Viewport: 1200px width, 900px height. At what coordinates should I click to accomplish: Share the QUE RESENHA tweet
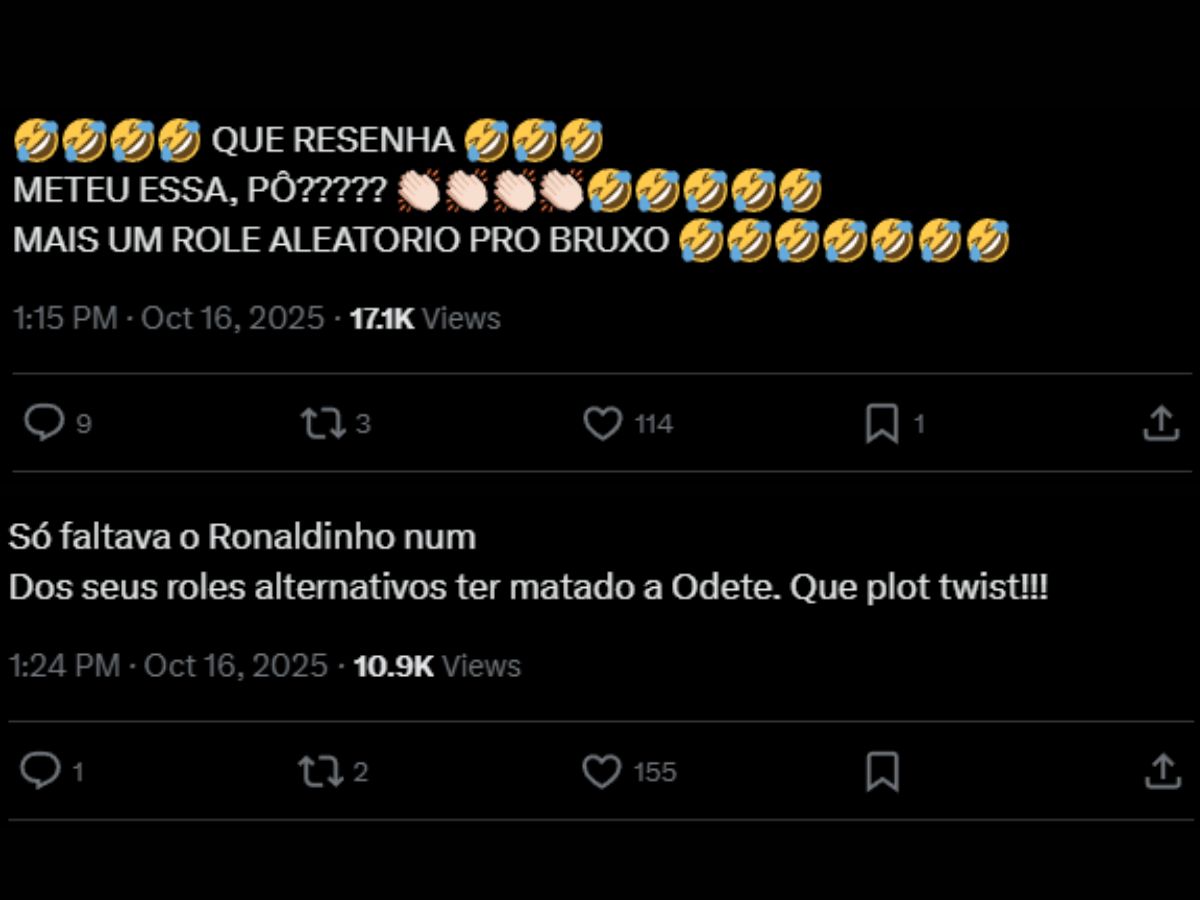tap(1160, 424)
